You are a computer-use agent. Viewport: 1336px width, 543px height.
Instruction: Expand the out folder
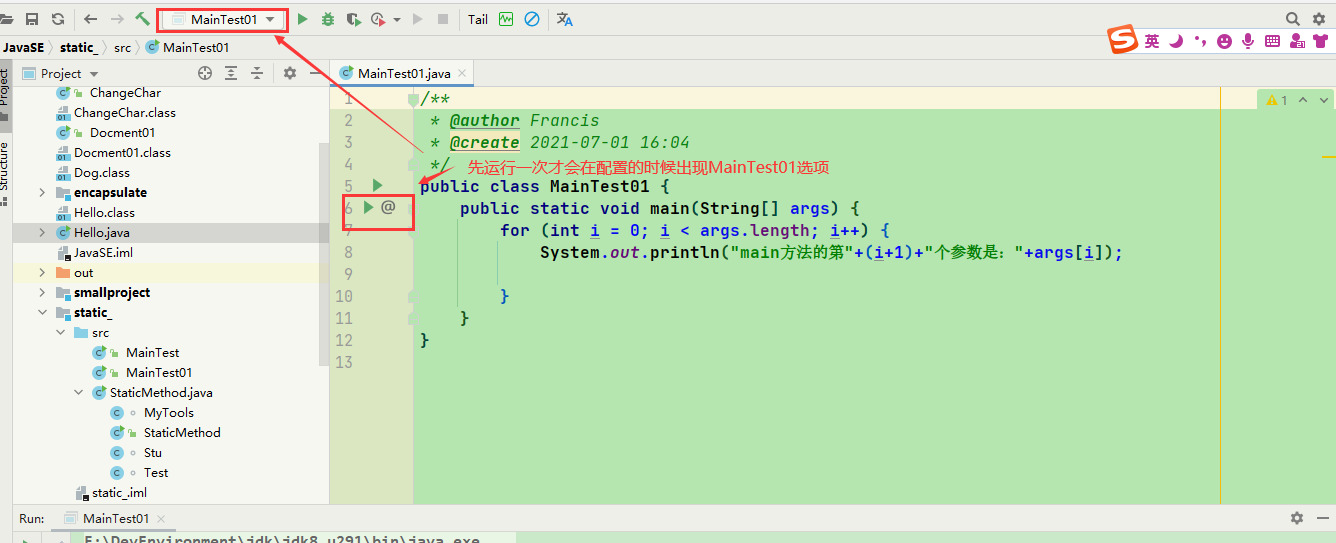(42, 273)
